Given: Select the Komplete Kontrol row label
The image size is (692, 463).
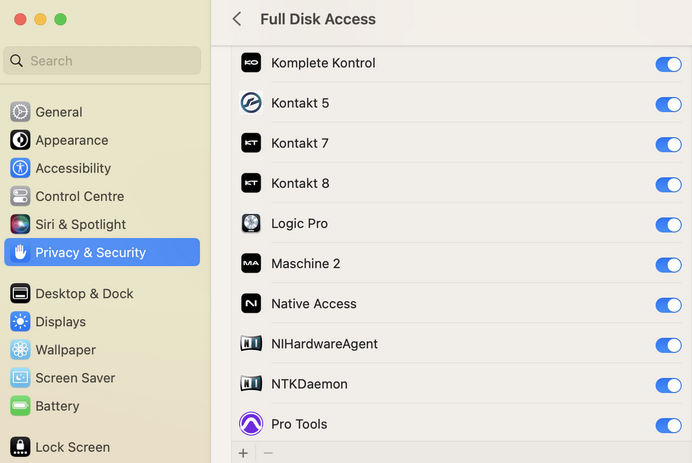Looking at the screenshot, I should point(323,63).
